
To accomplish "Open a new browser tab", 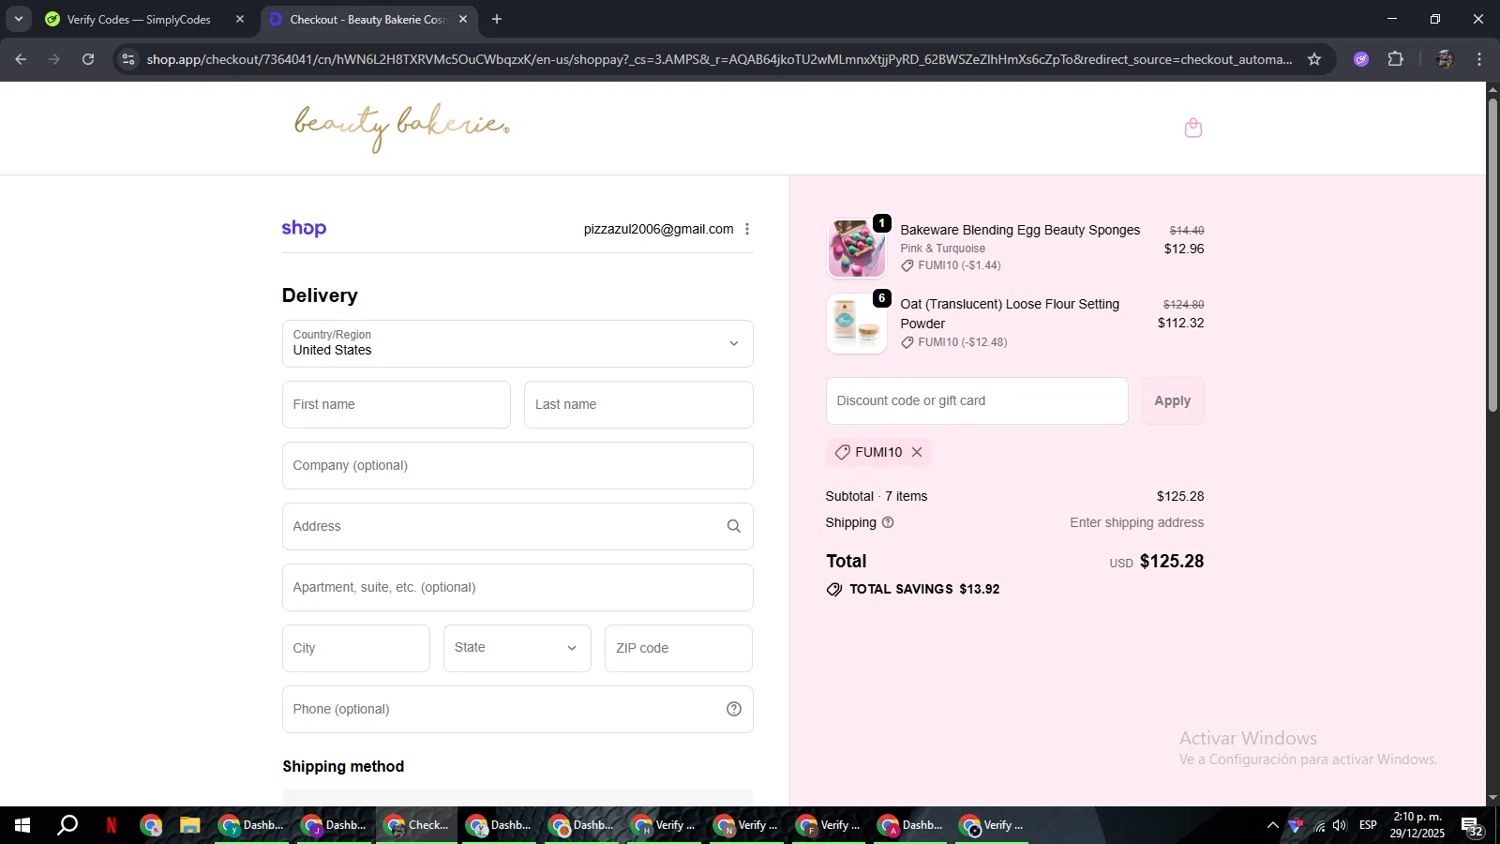I will tap(496, 19).
